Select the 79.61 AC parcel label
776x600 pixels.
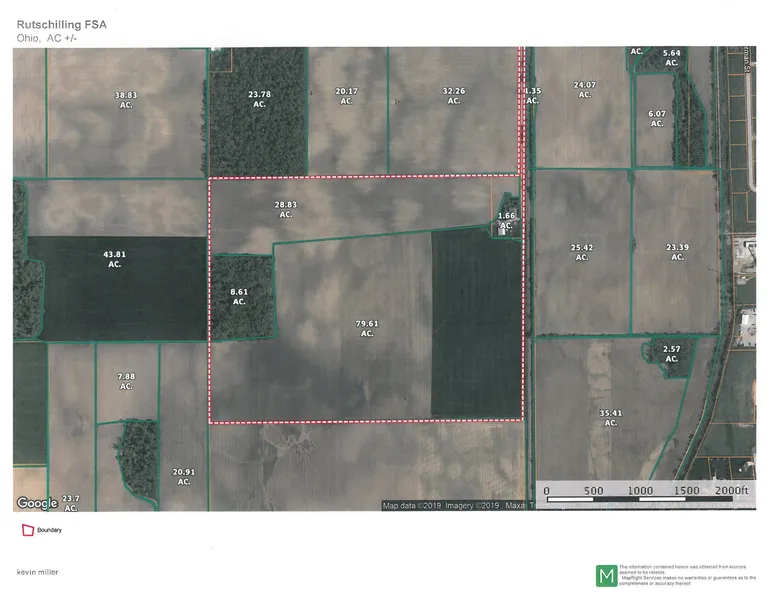coord(367,328)
